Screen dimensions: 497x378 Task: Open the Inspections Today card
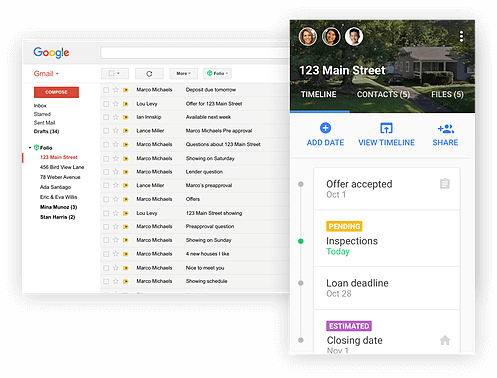pos(387,238)
